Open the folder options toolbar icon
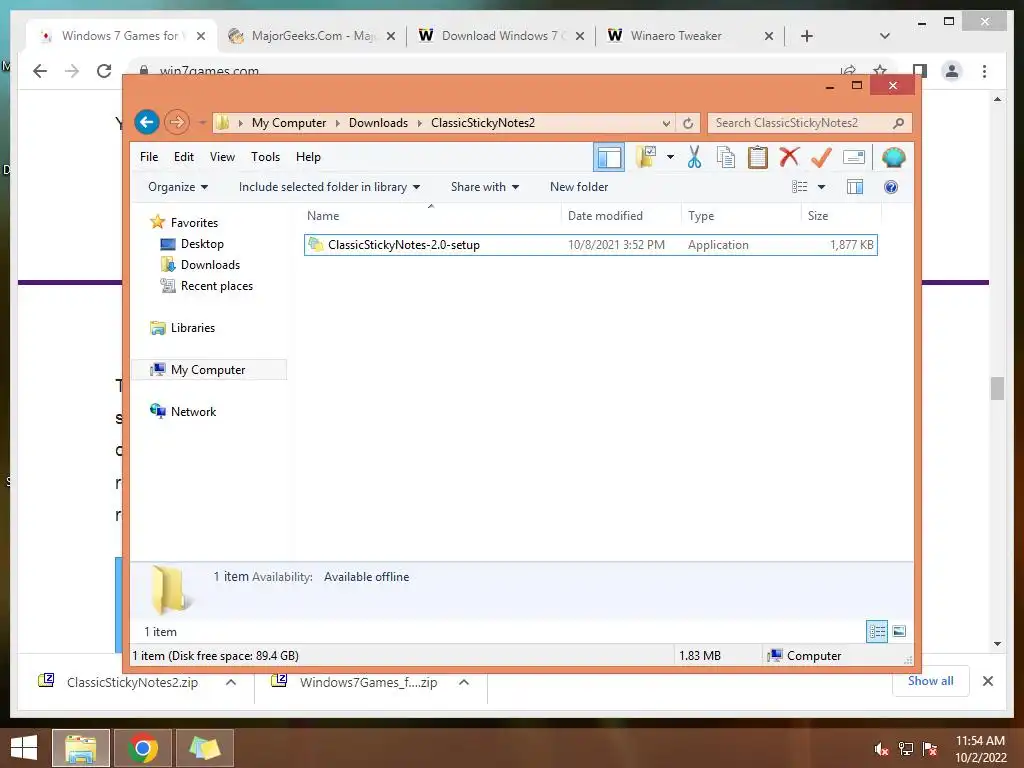This screenshot has height=768, width=1024. click(x=645, y=157)
